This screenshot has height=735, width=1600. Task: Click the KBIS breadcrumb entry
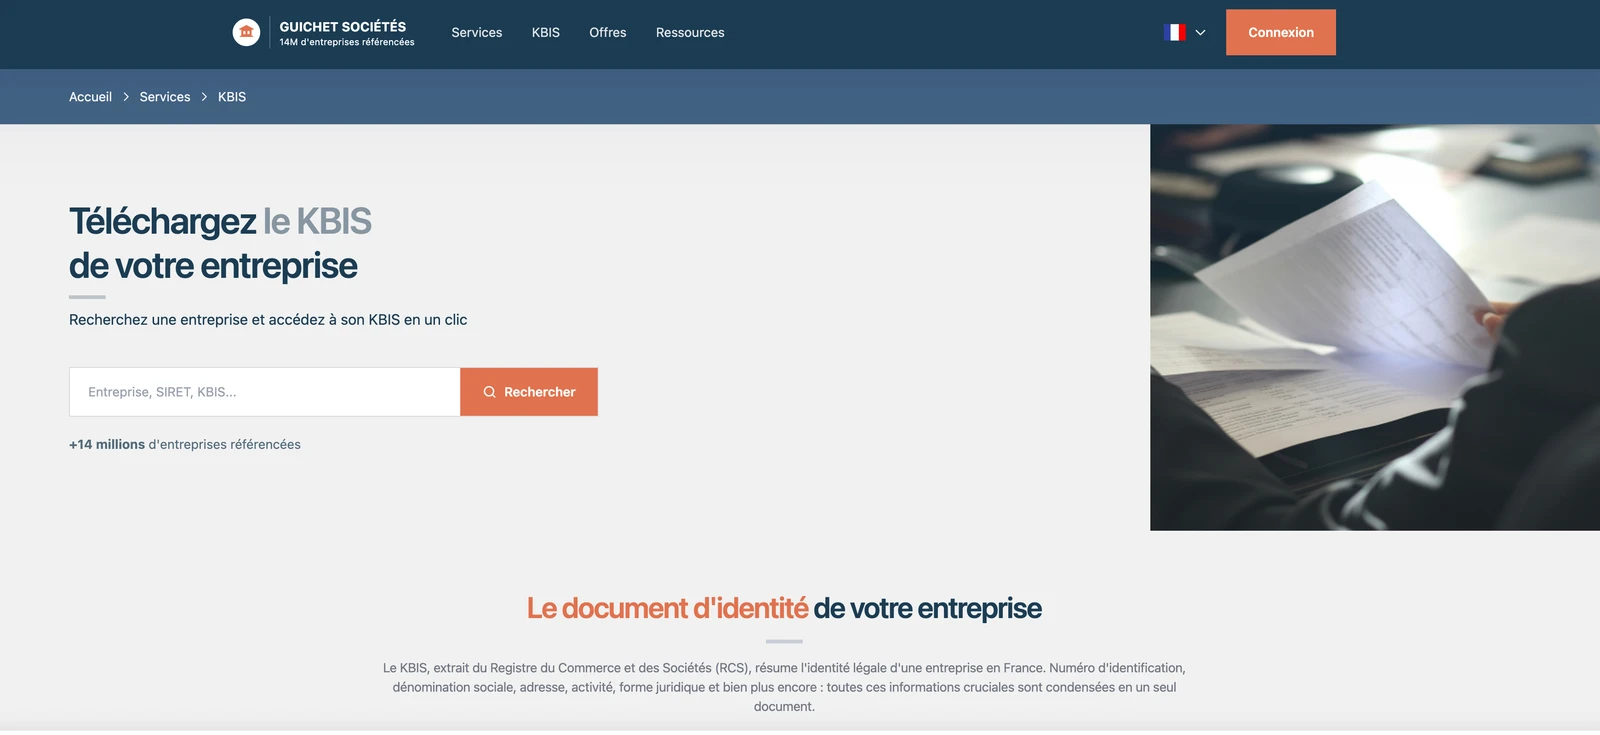coord(232,97)
